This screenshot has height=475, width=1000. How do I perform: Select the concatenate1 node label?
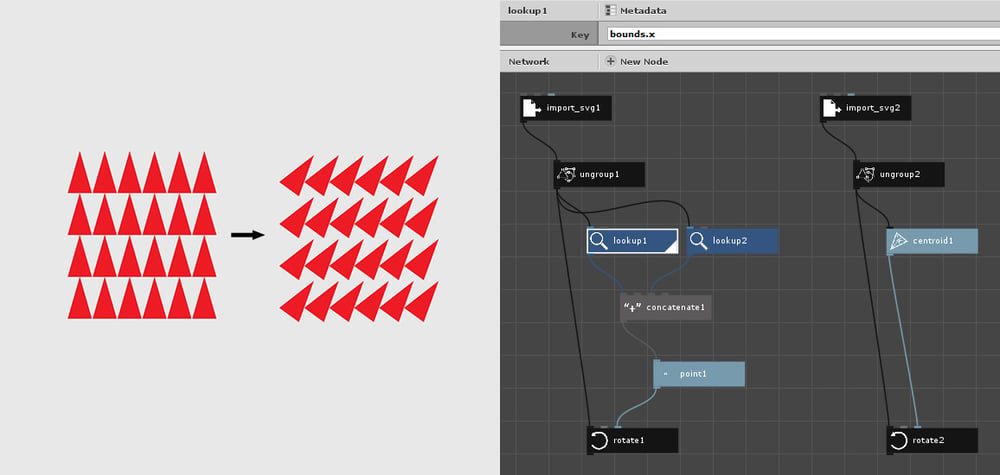pyautogui.click(x=675, y=307)
